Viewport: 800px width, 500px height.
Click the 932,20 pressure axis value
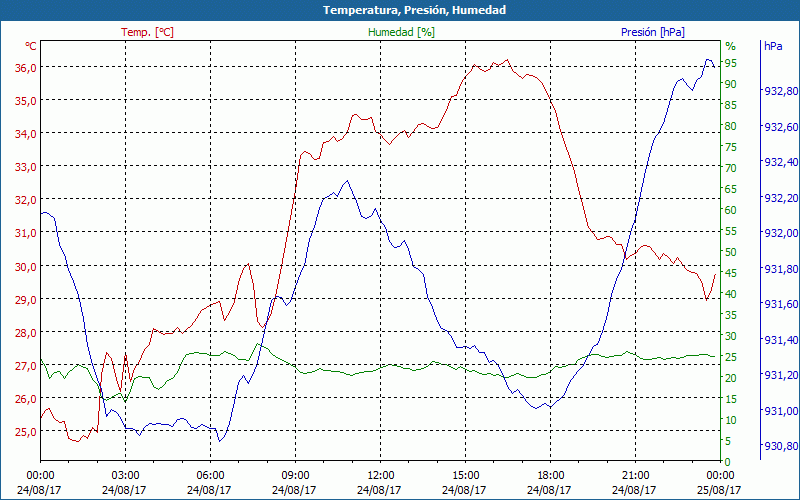pyautogui.click(x=781, y=197)
